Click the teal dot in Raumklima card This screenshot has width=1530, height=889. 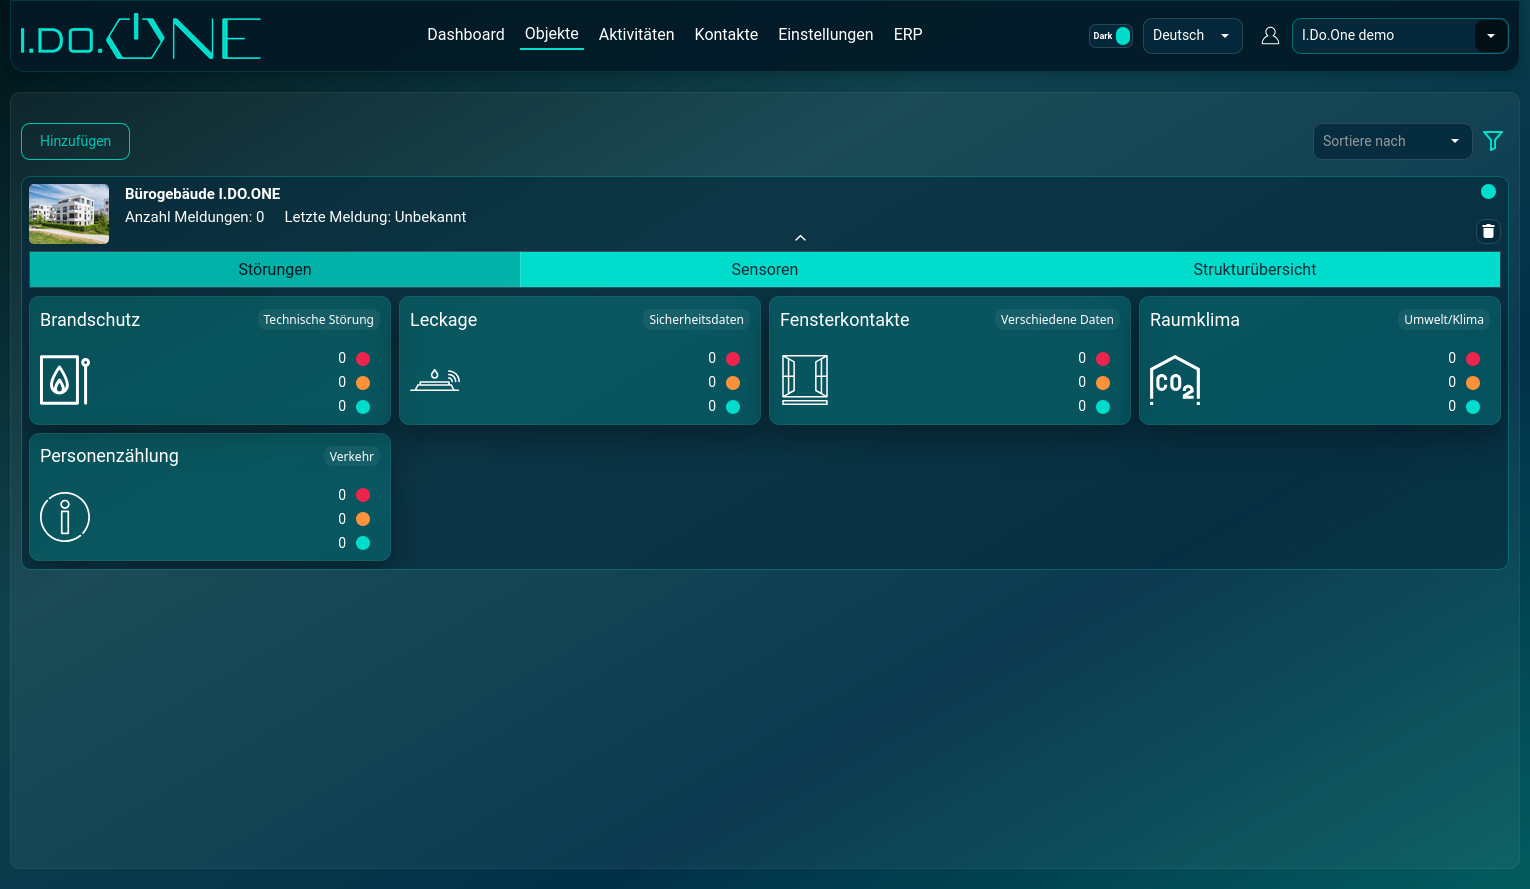[x=1473, y=406]
